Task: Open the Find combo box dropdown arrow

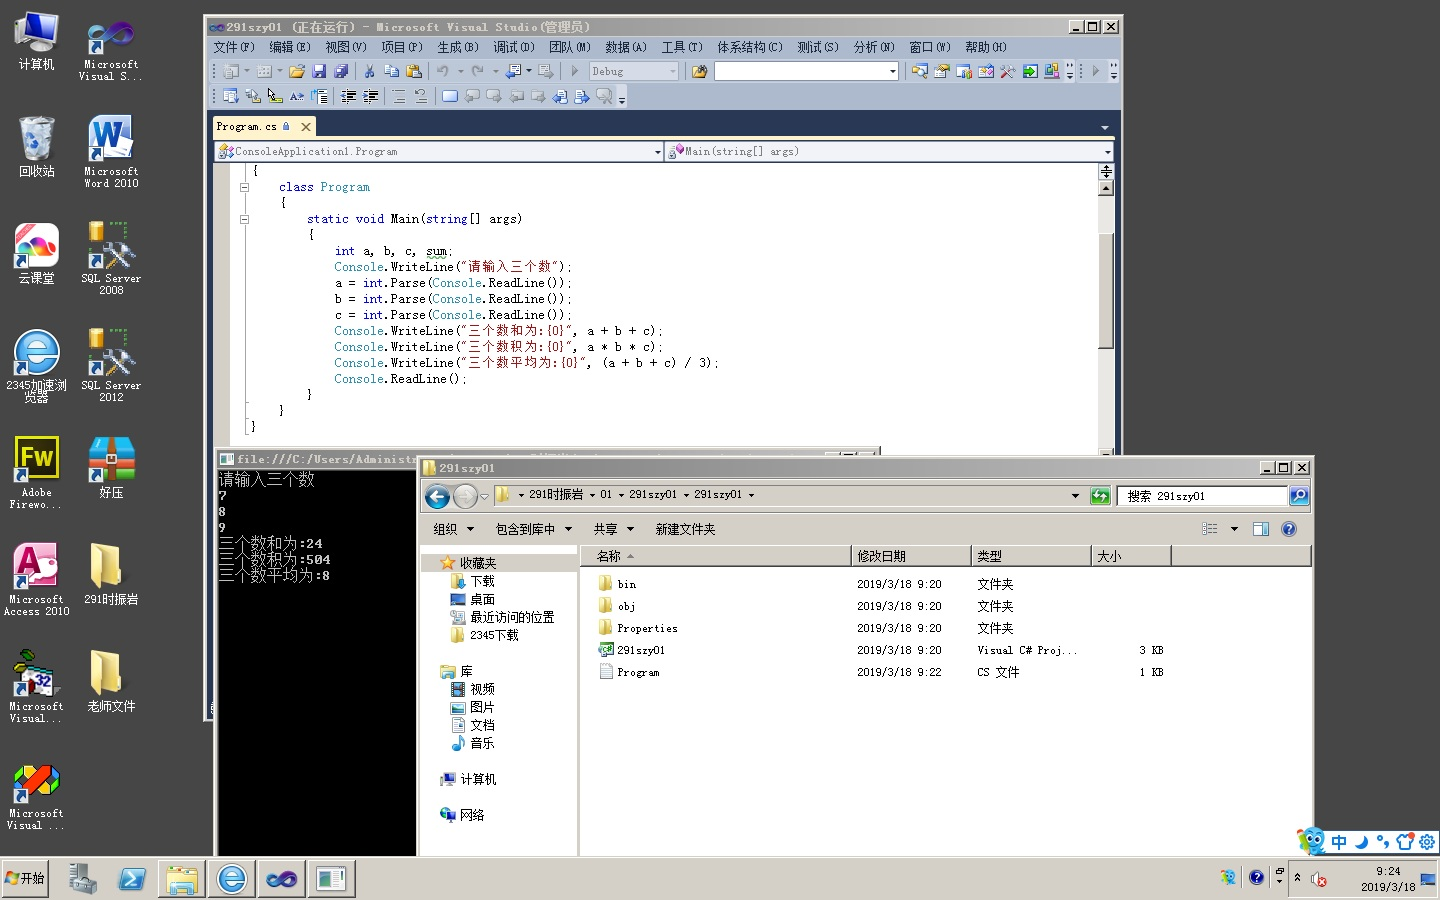Action: click(892, 71)
